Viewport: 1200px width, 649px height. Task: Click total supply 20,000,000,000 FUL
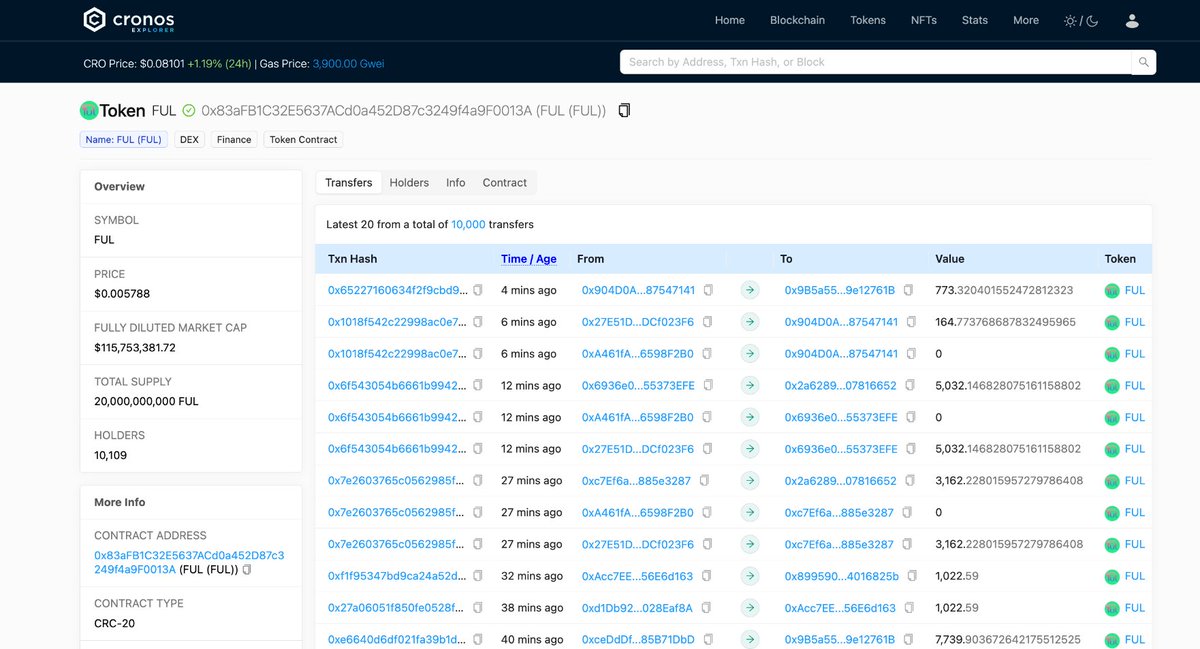tap(146, 401)
